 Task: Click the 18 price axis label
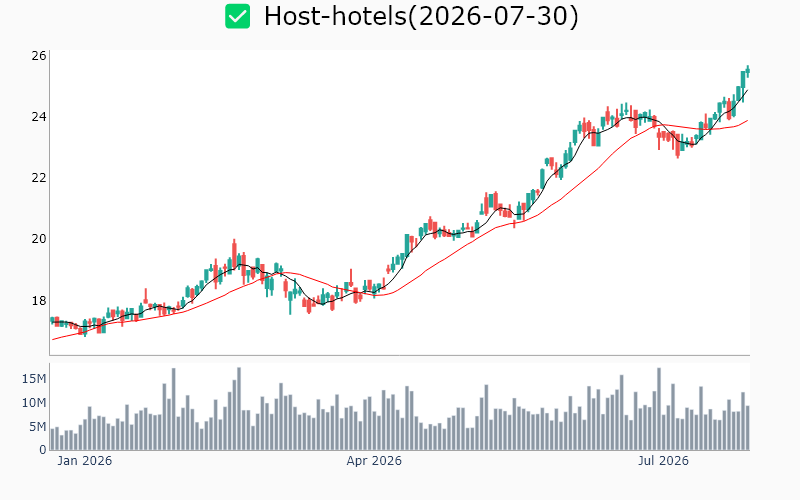tap(39, 301)
